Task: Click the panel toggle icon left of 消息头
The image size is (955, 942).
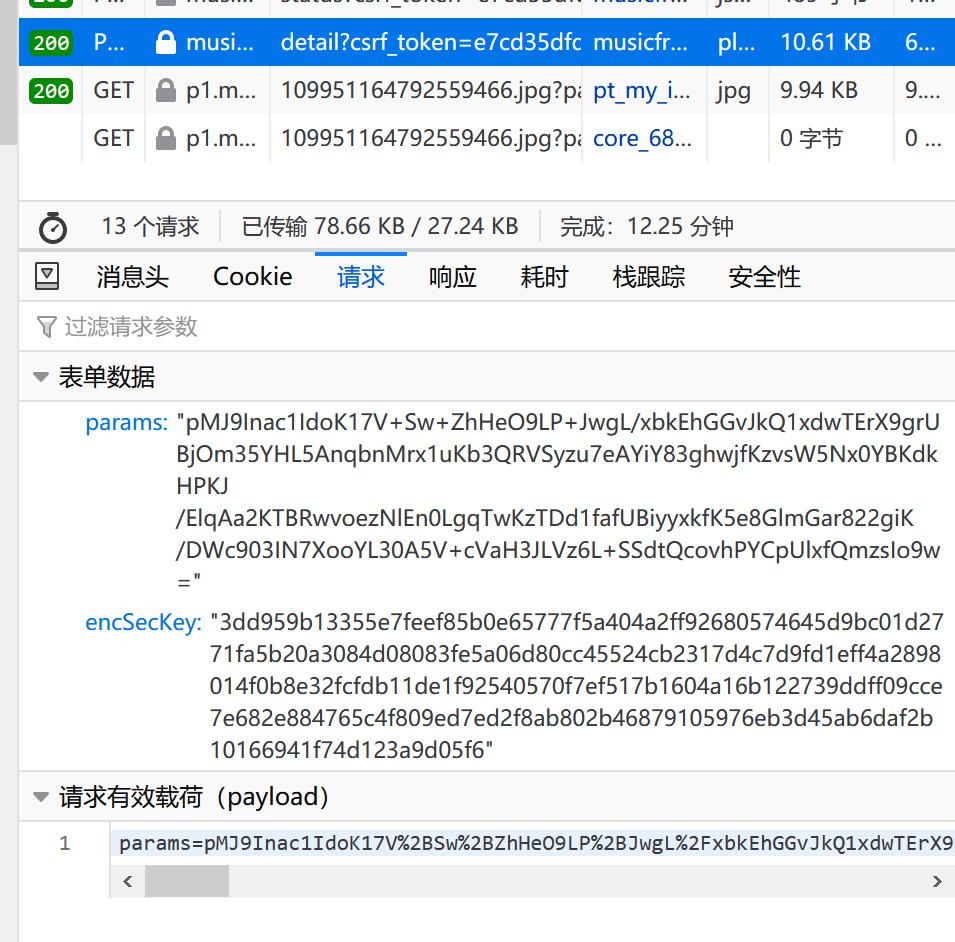Action: pyautogui.click(x=47, y=277)
